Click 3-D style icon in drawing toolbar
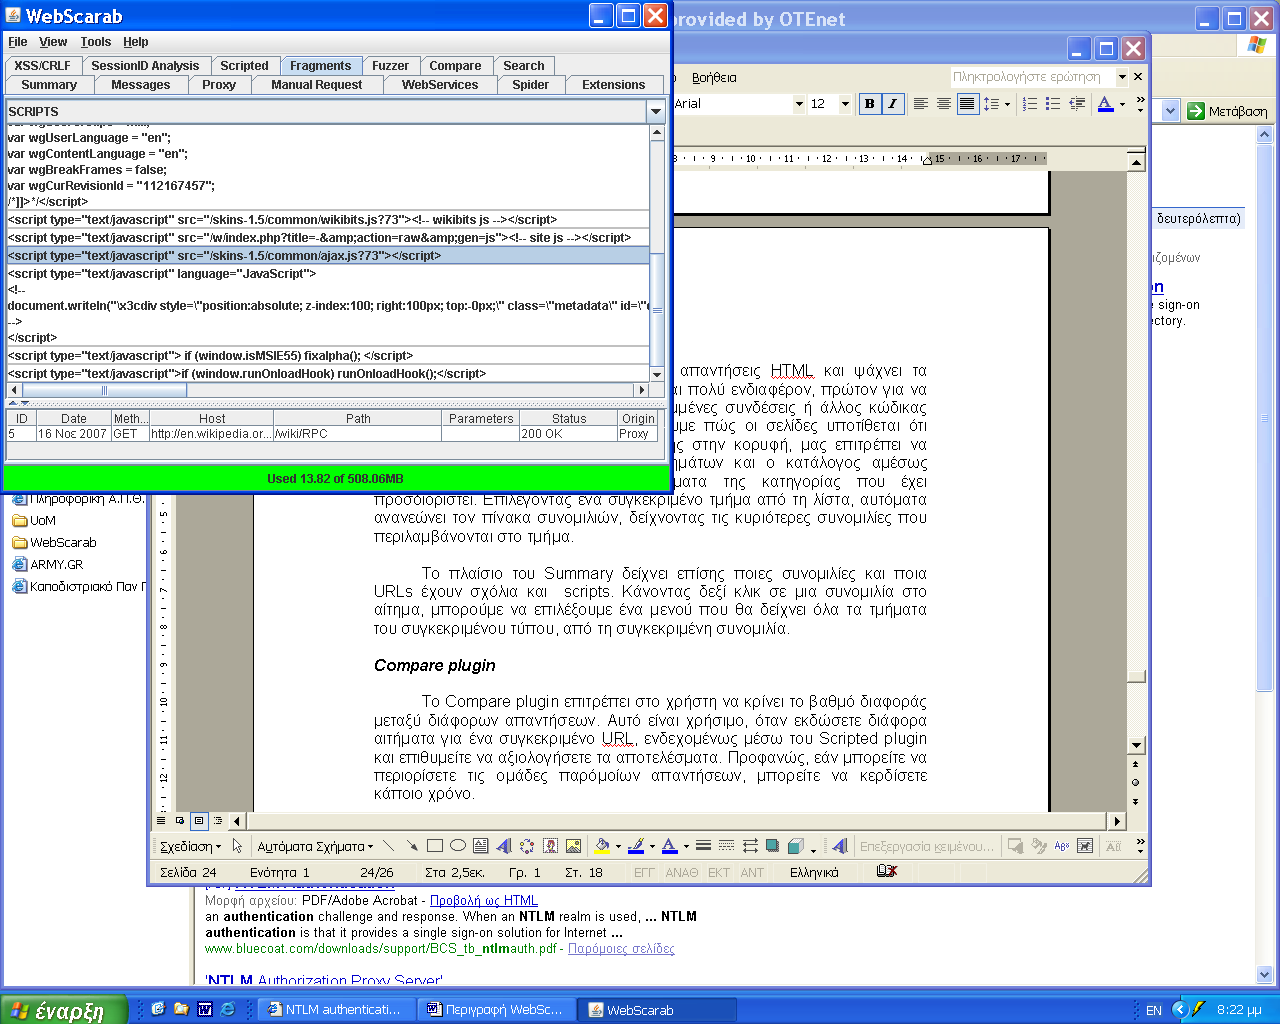 pyautogui.click(x=796, y=846)
